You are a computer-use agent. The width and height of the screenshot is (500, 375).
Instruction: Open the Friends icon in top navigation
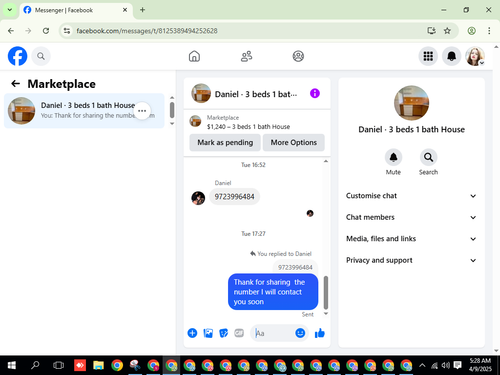pyautogui.click(x=247, y=56)
